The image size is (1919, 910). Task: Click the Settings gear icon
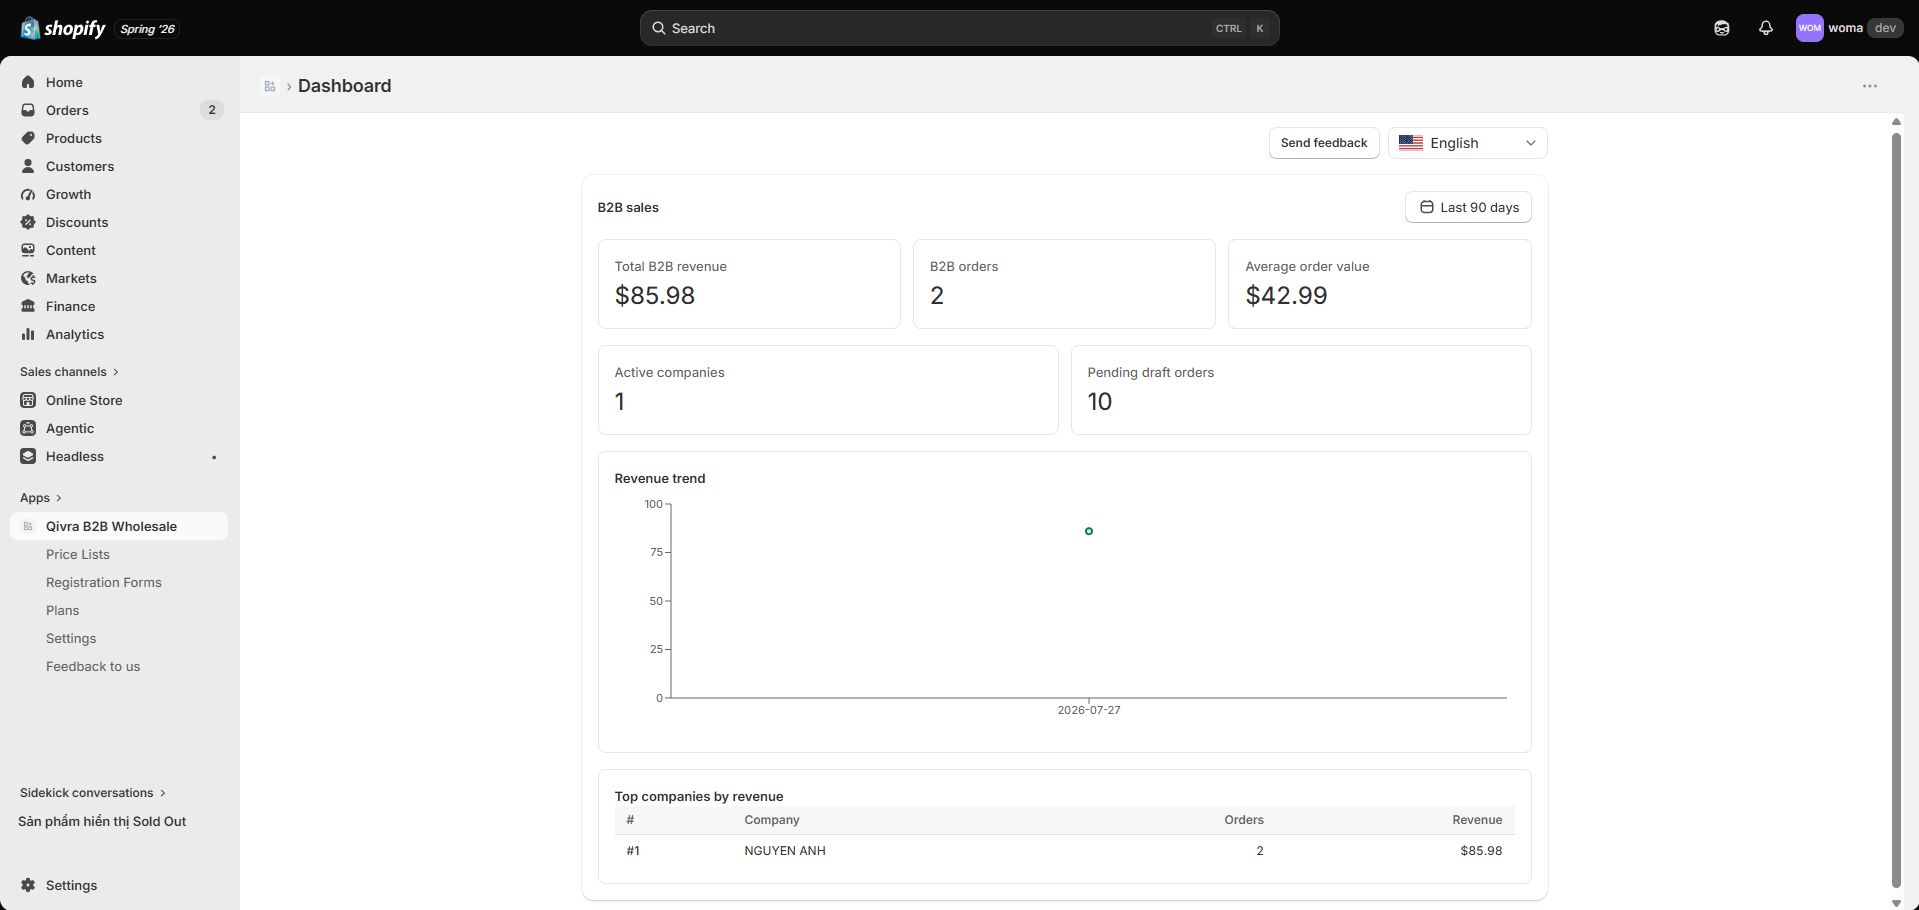point(28,885)
